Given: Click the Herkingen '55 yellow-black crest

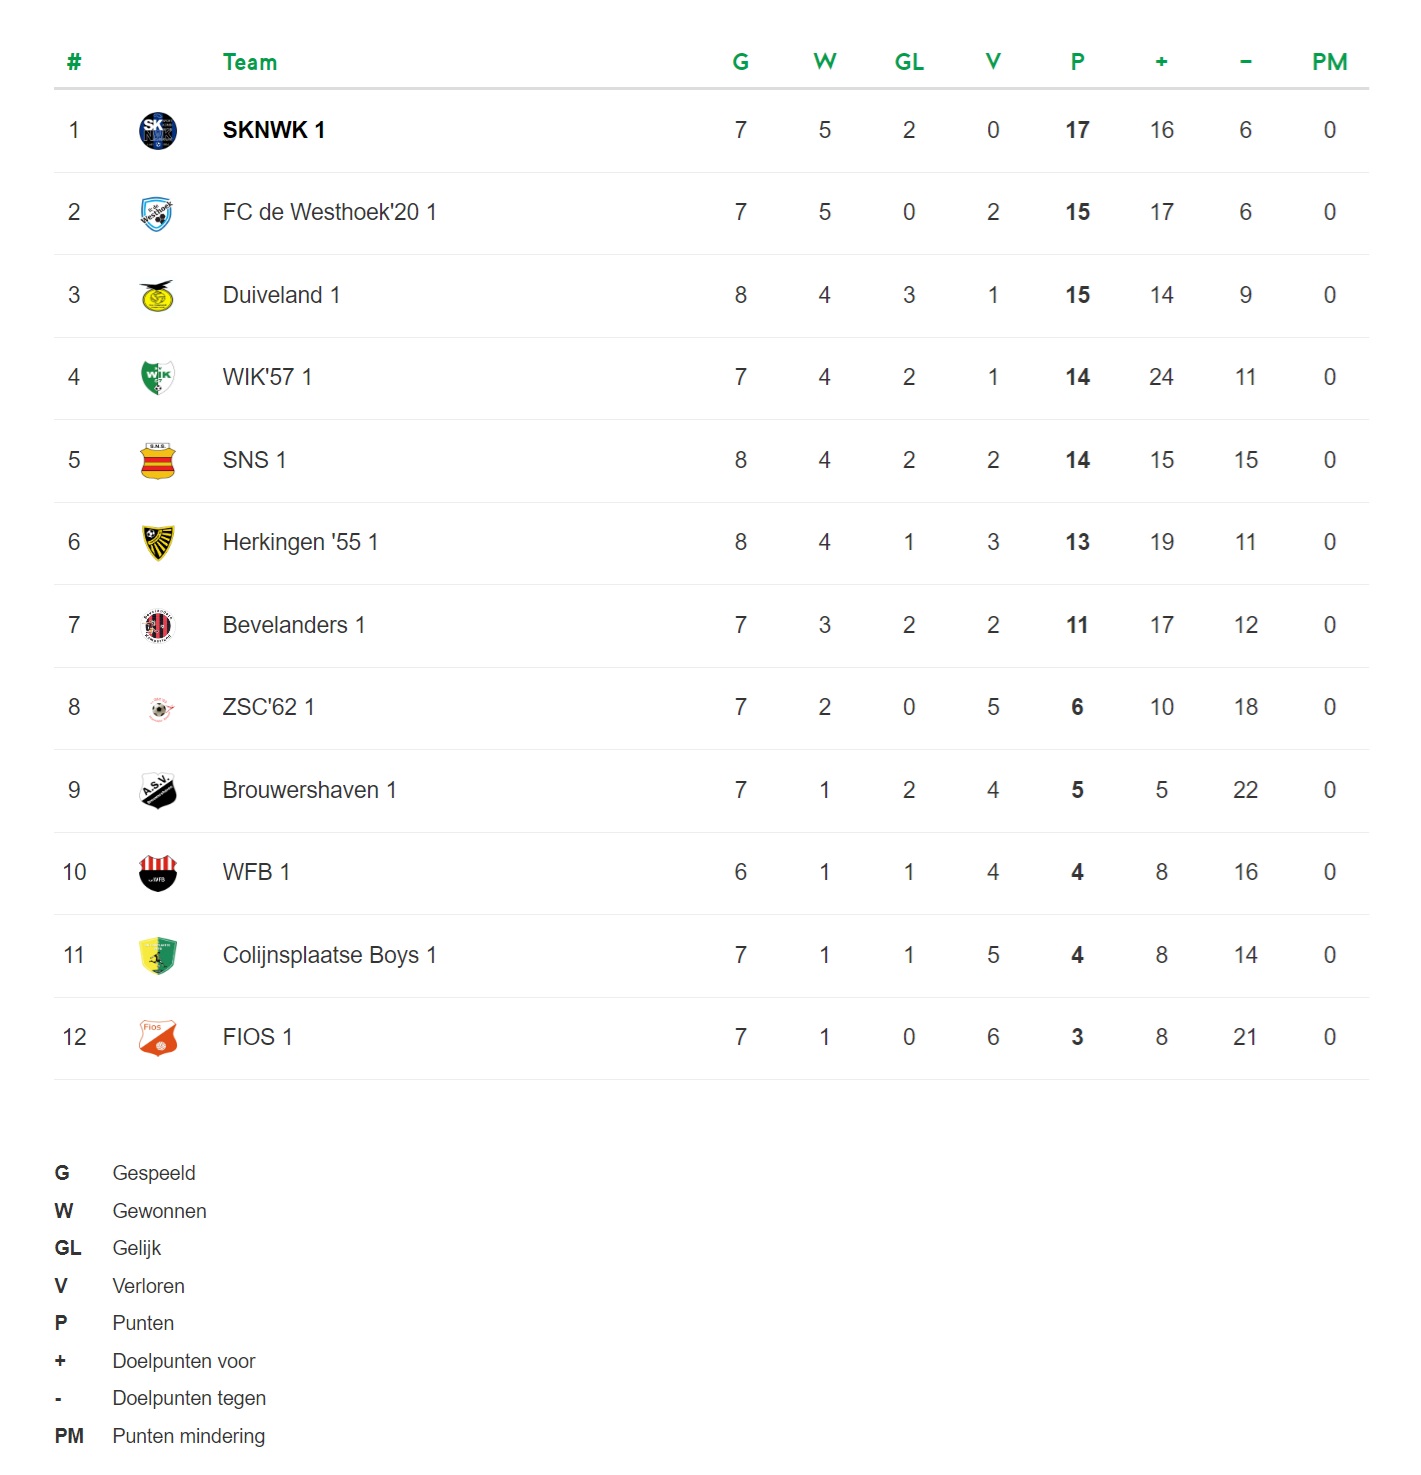Looking at the screenshot, I should pos(158,543).
